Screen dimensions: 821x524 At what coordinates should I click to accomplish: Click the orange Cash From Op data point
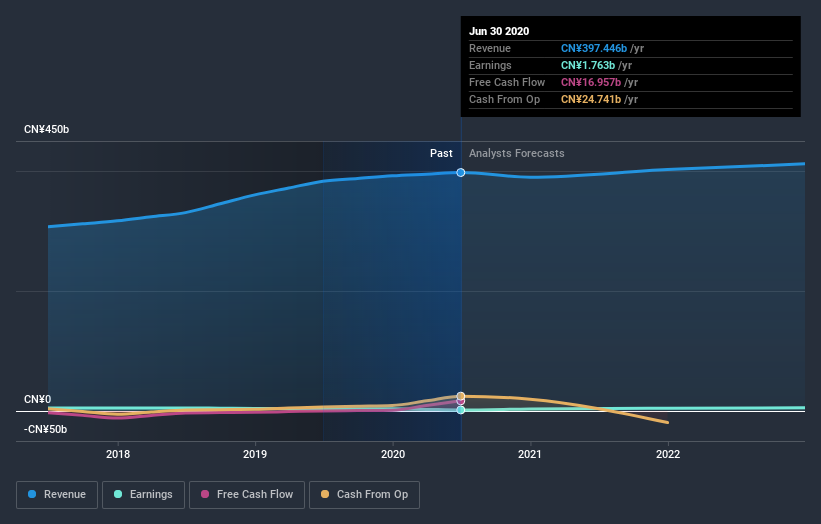point(461,396)
